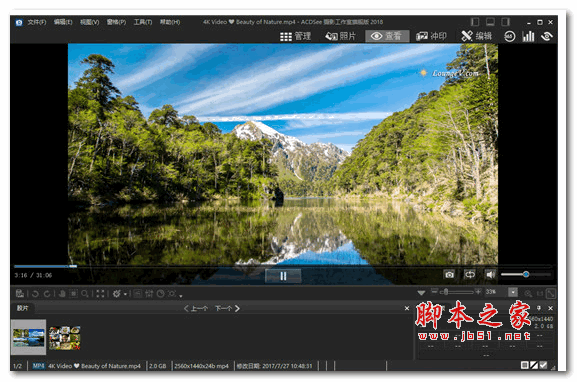Adjust the zoom level slider
The image size is (577, 382).
coord(456,292)
